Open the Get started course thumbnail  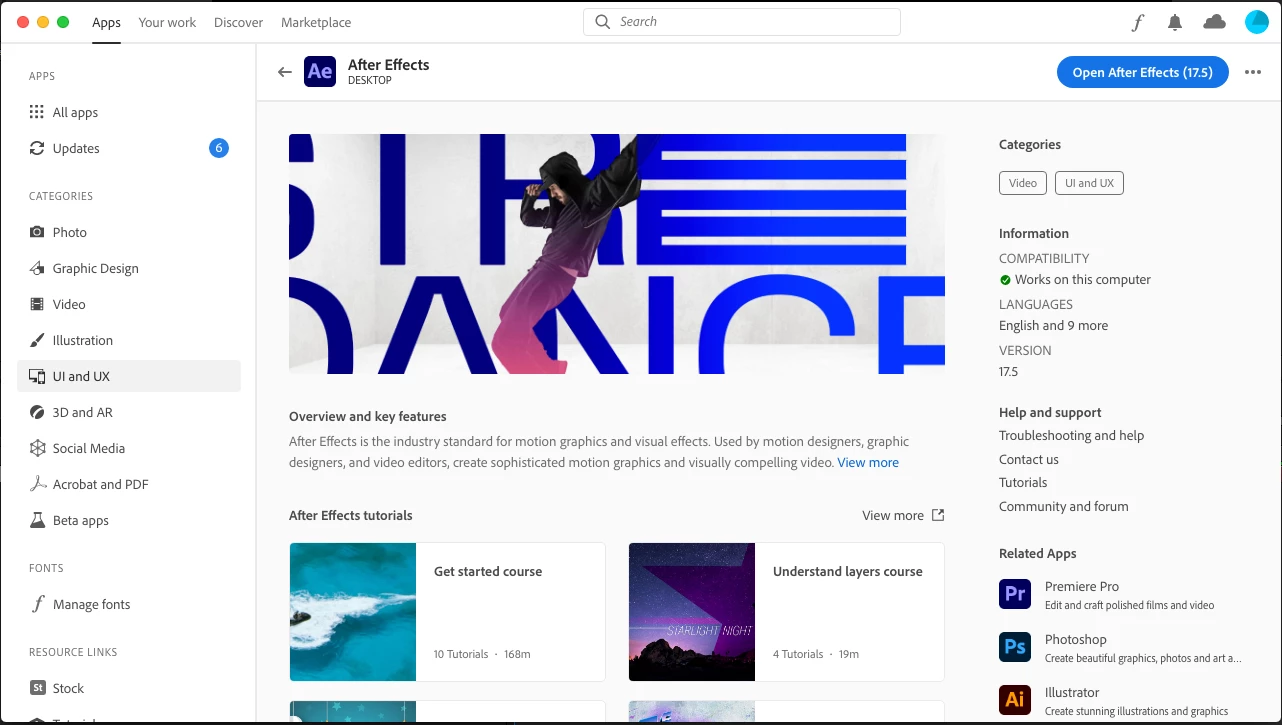coord(353,612)
